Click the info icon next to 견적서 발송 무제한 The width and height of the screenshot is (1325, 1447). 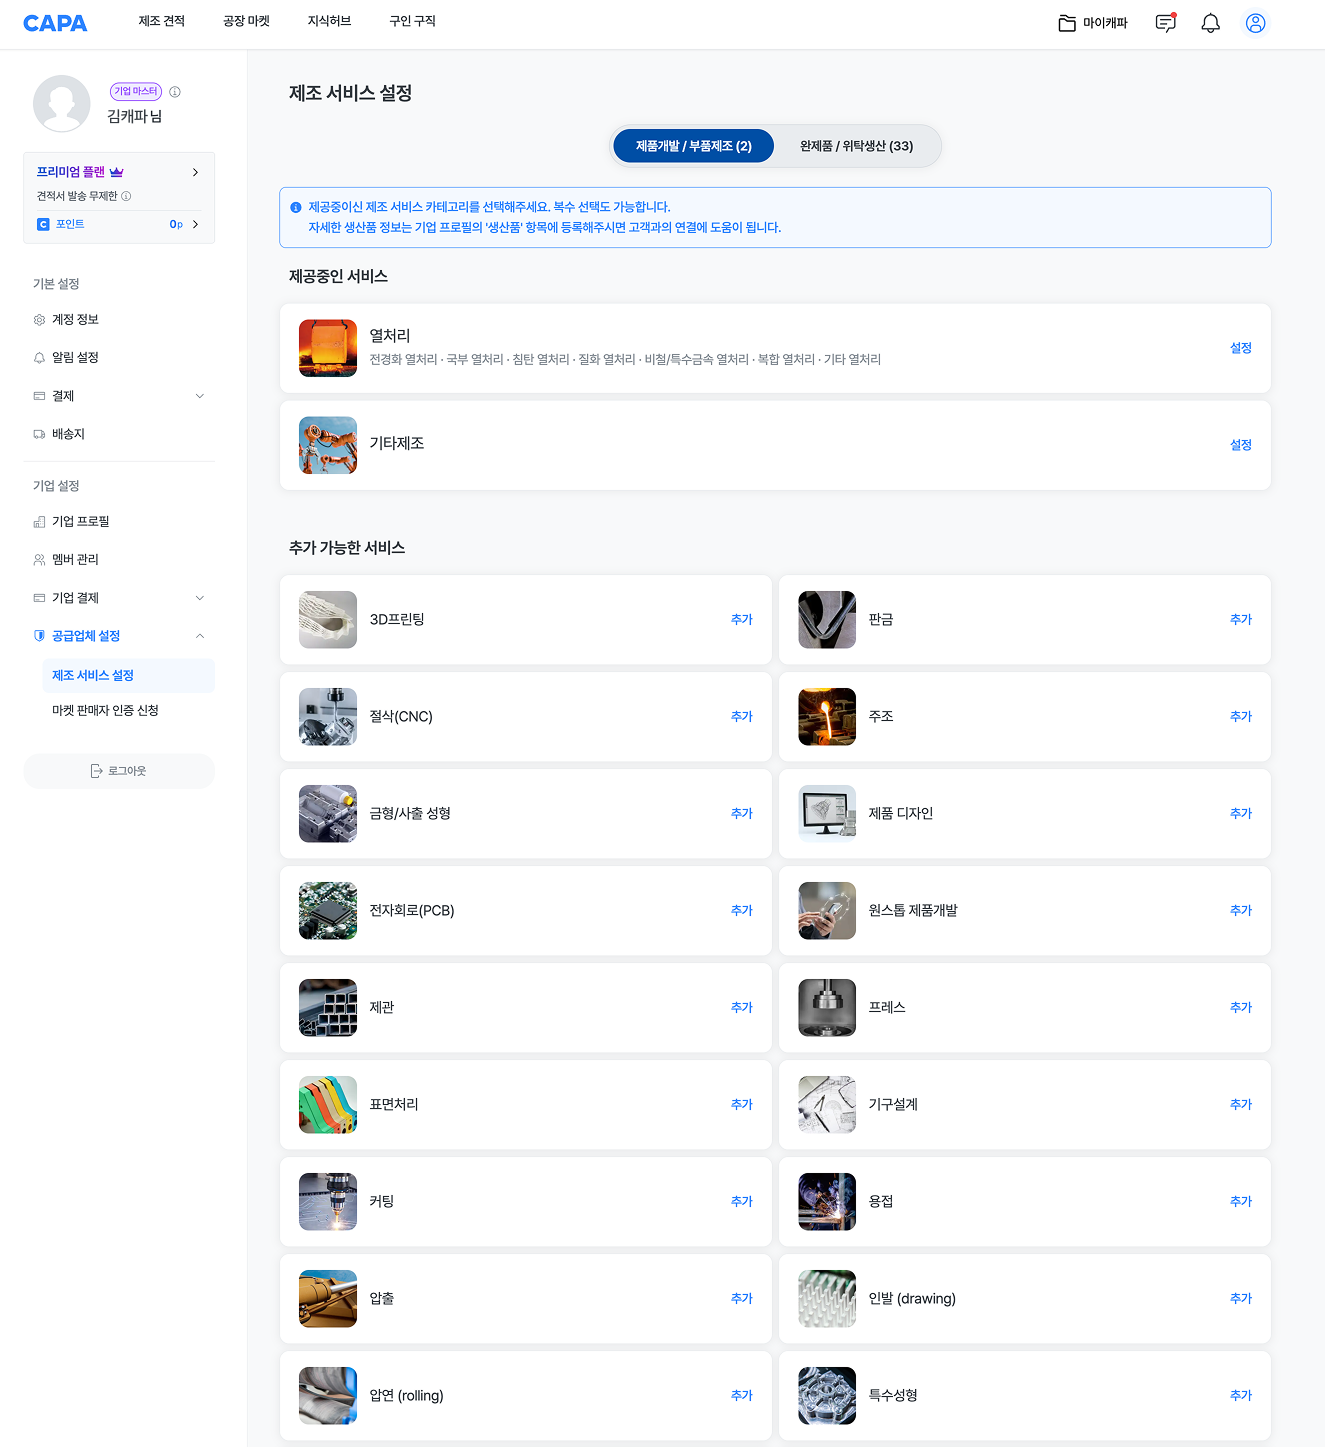(126, 196)
